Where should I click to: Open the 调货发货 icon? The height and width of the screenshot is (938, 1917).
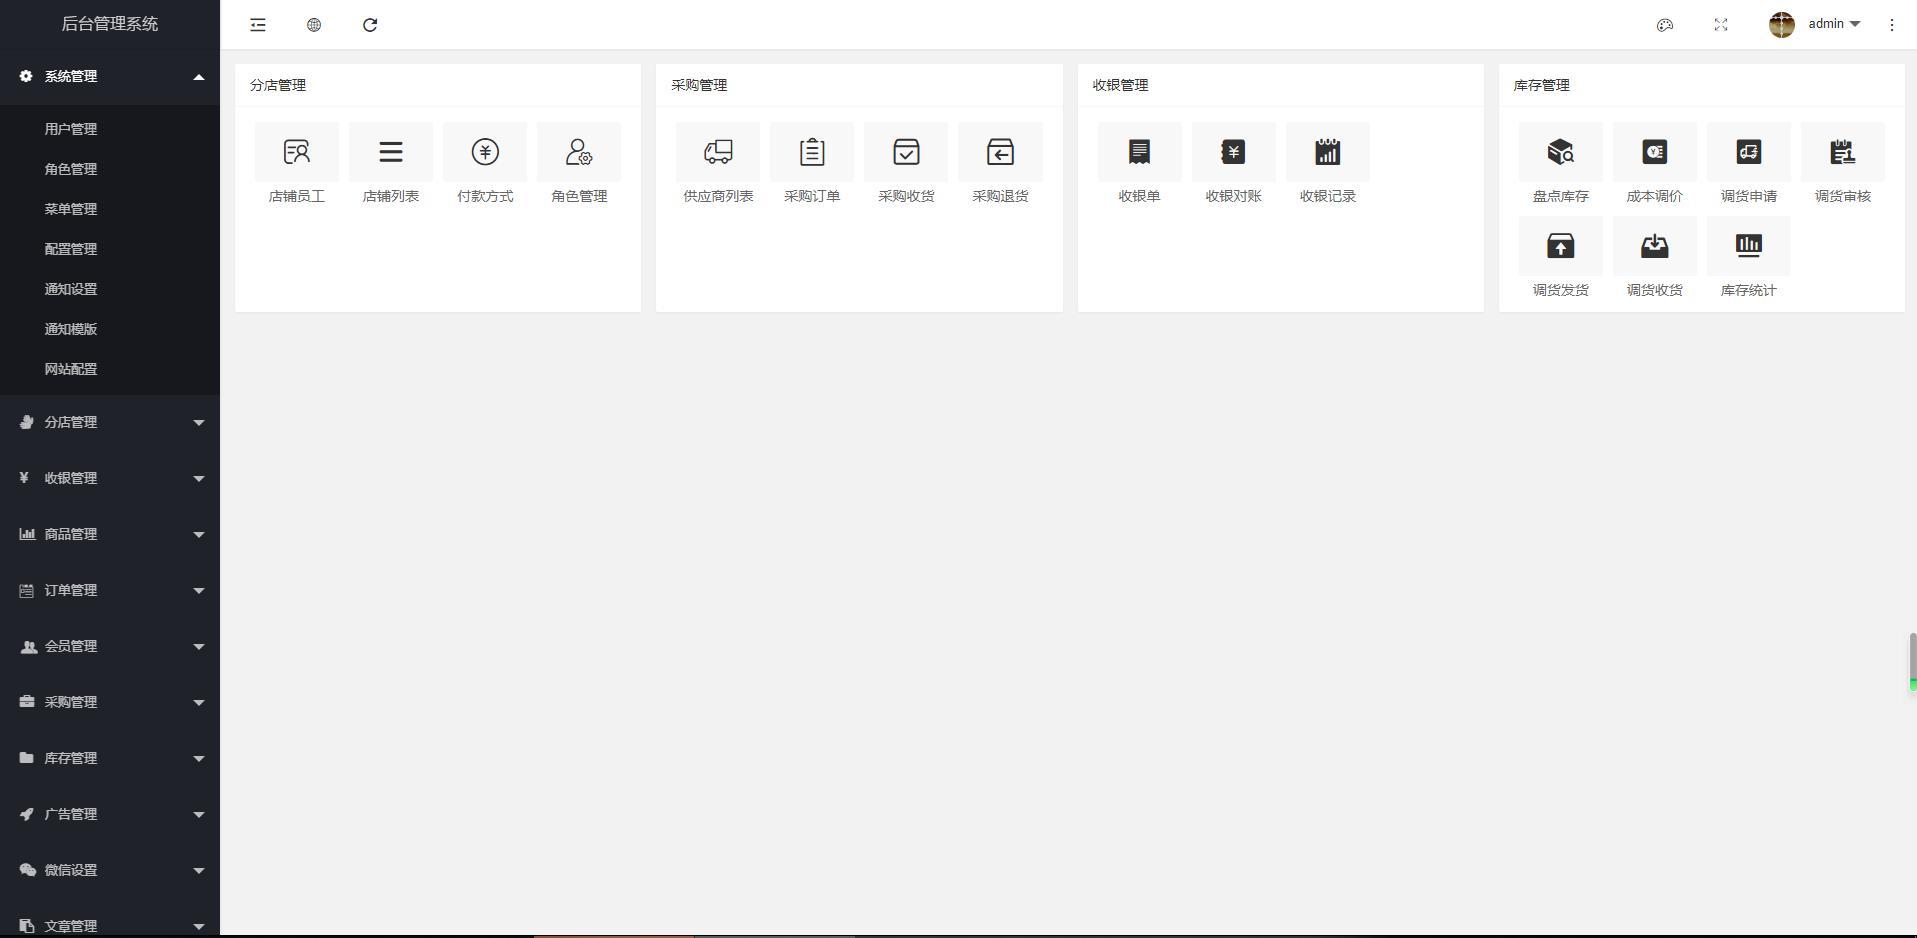tap(1560, 246)
